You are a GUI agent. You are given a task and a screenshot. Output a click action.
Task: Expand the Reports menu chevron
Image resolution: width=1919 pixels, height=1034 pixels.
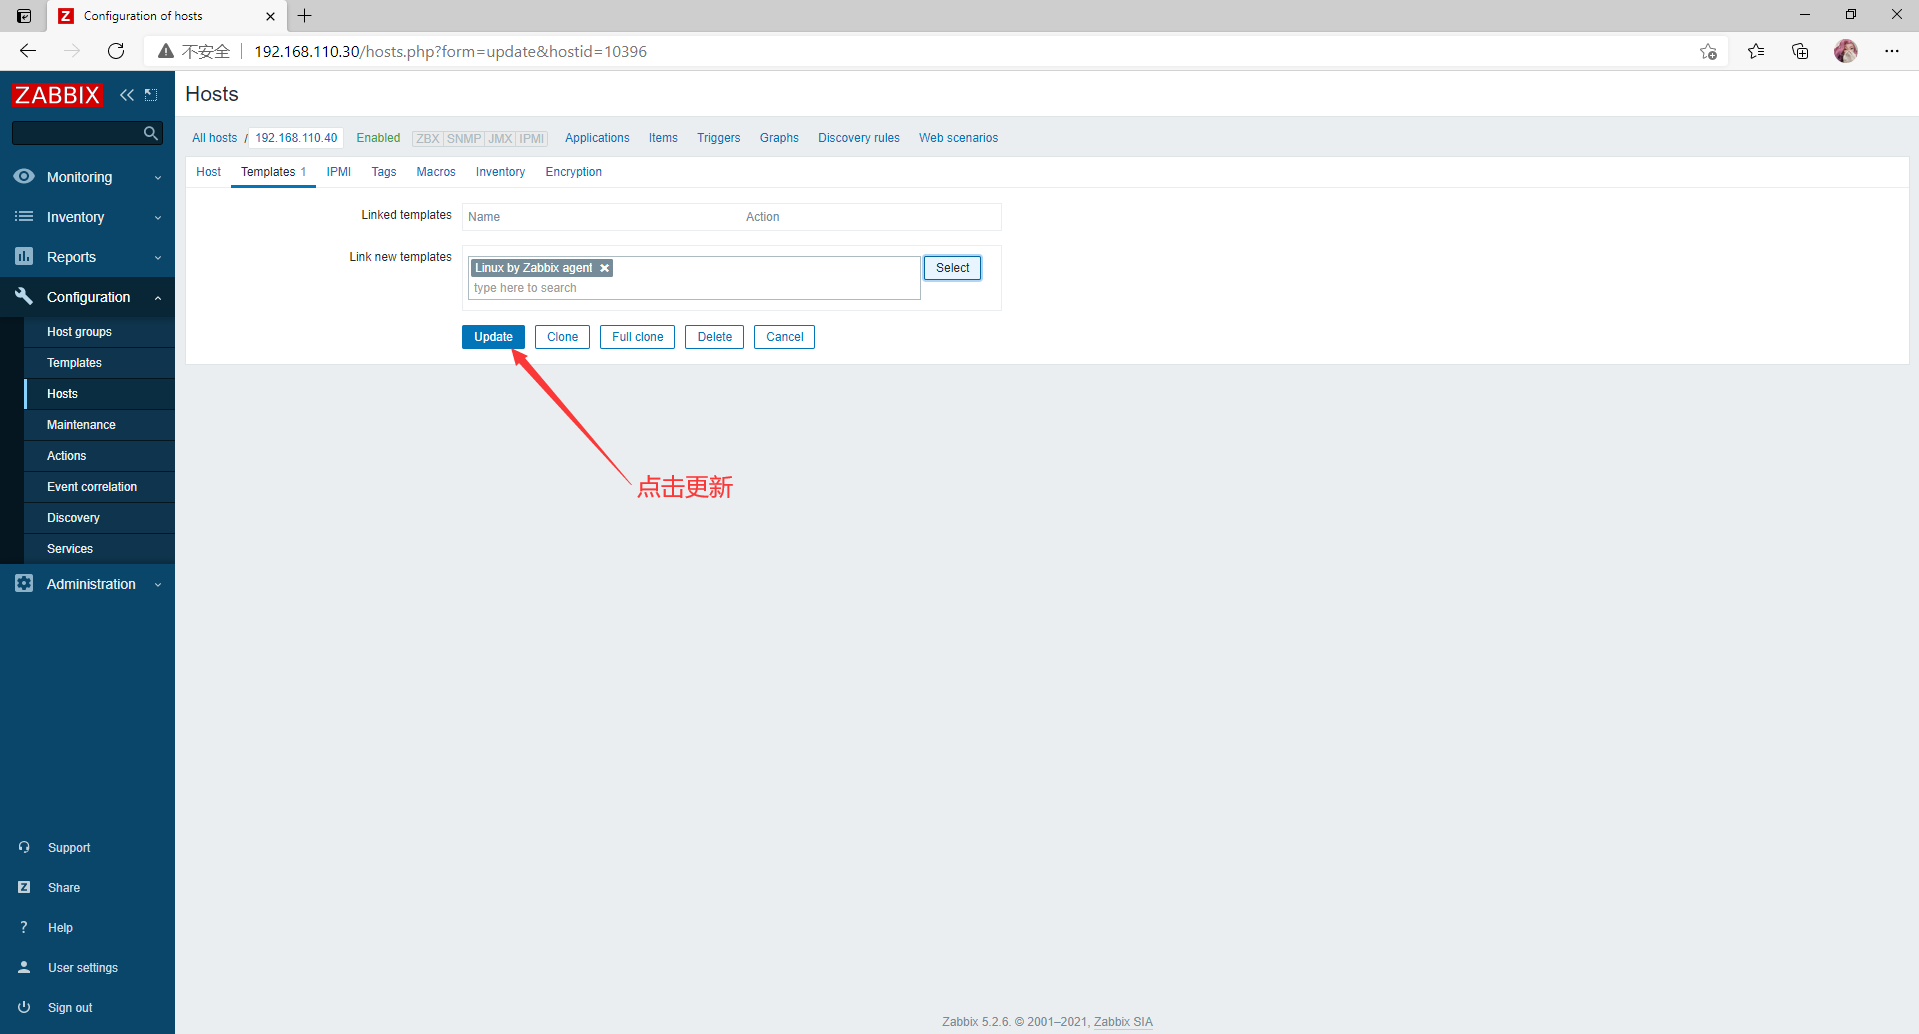click(158, 258)
